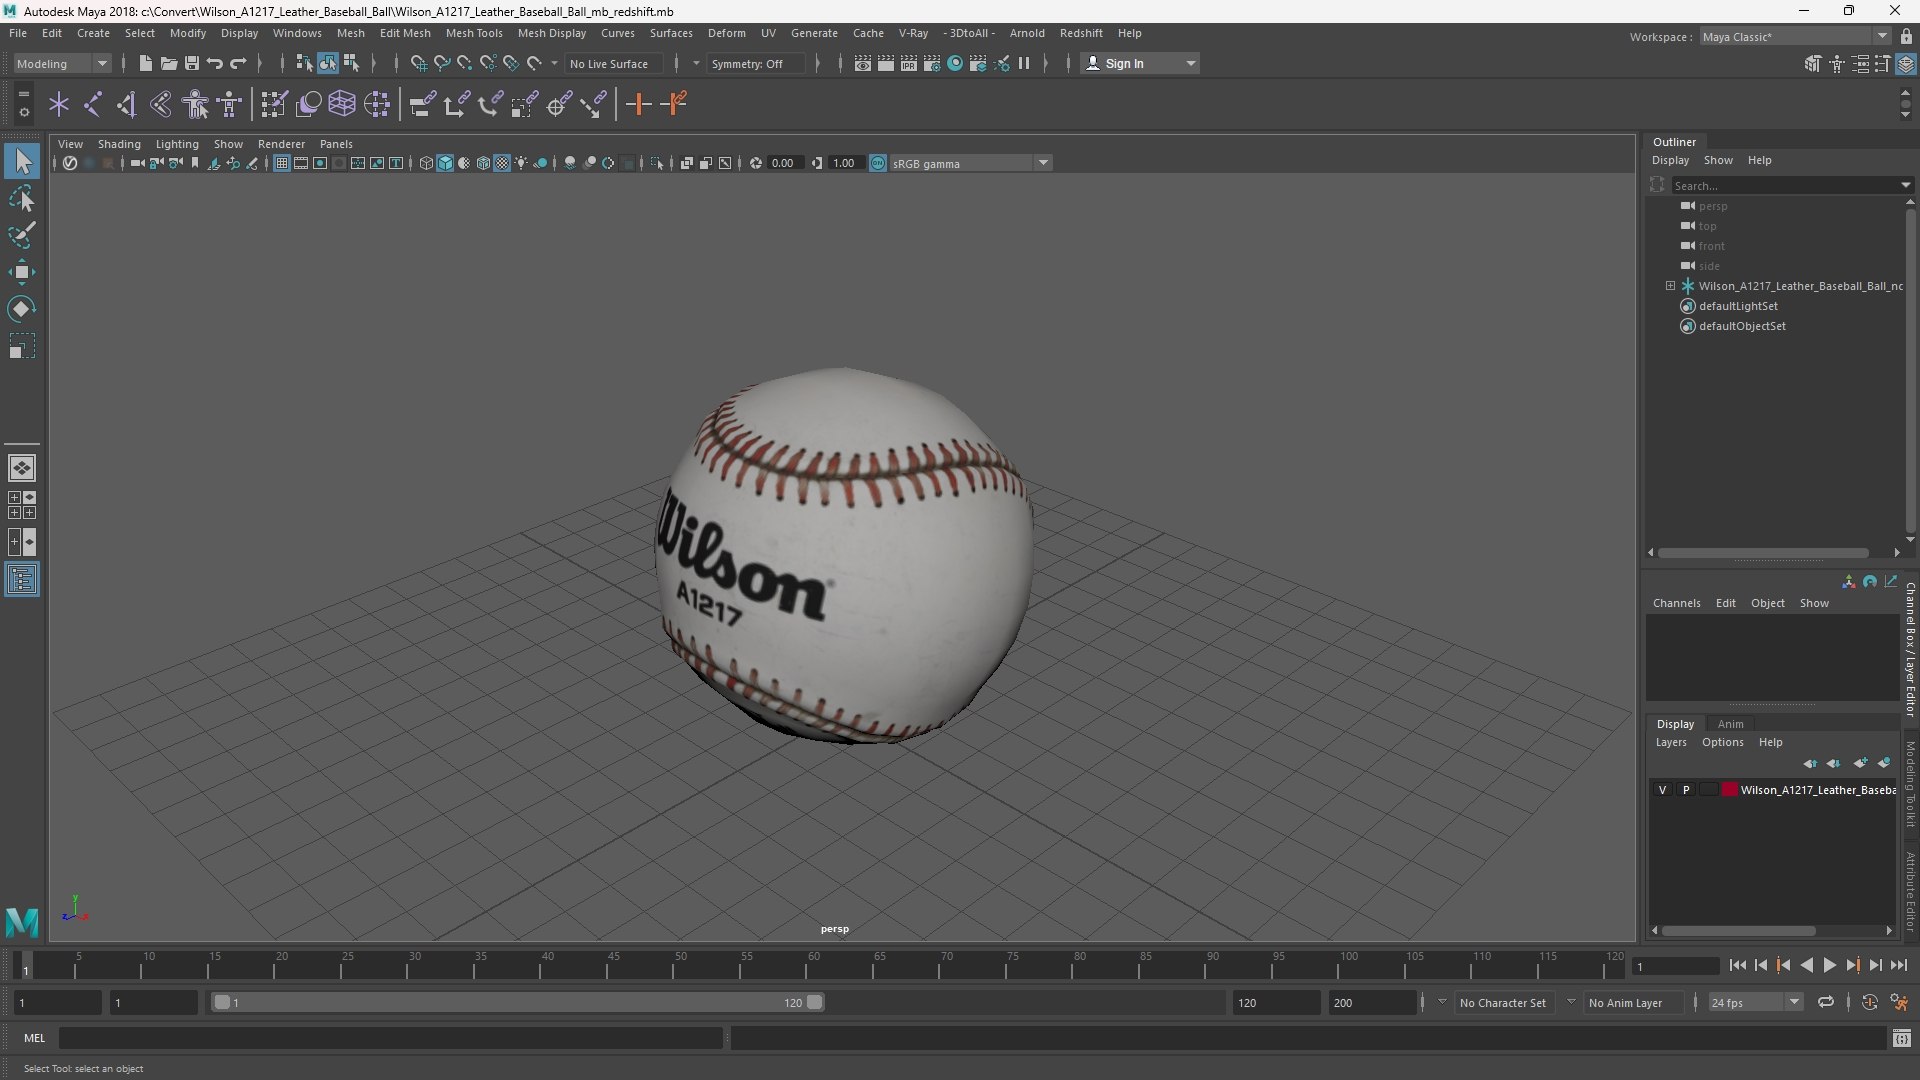
Task: Open the Redshift menu
Action: [1081, 33]
